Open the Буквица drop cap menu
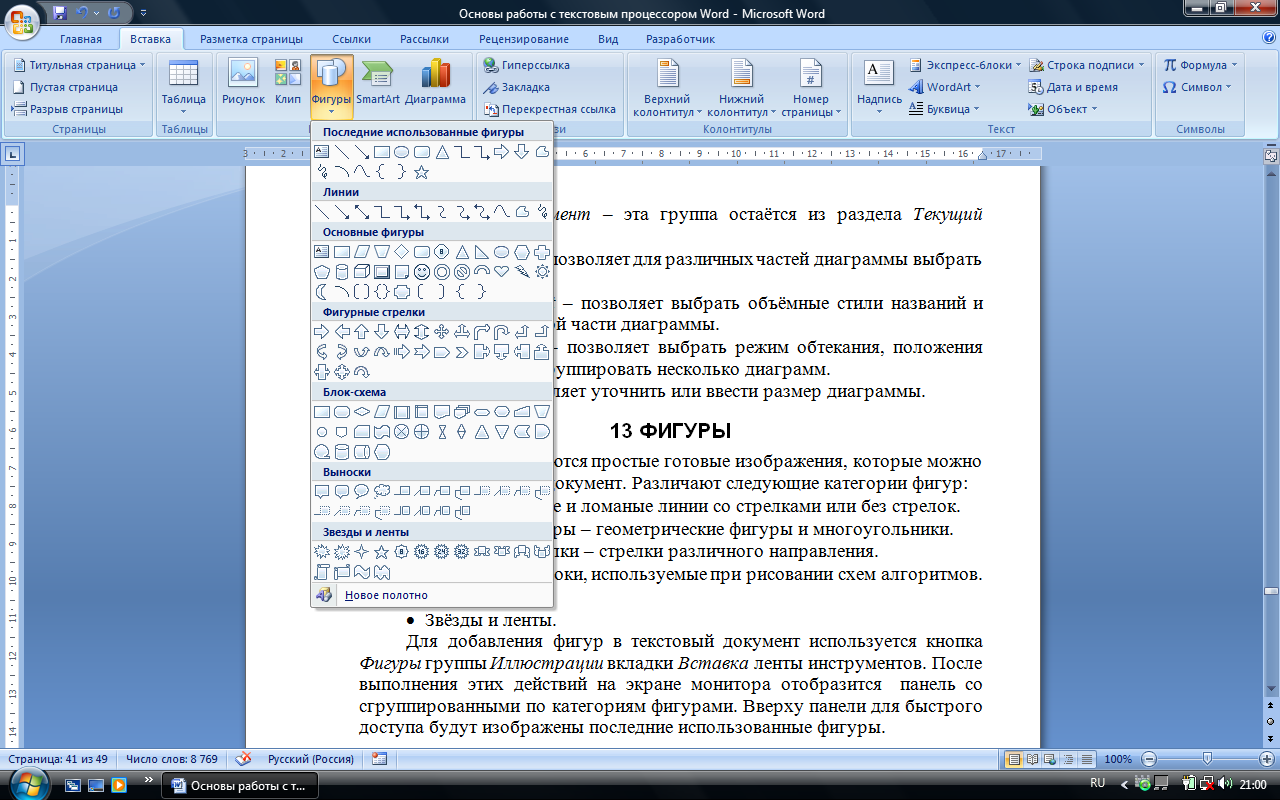Screen dimensions: 1280x800 coord(944,109)
